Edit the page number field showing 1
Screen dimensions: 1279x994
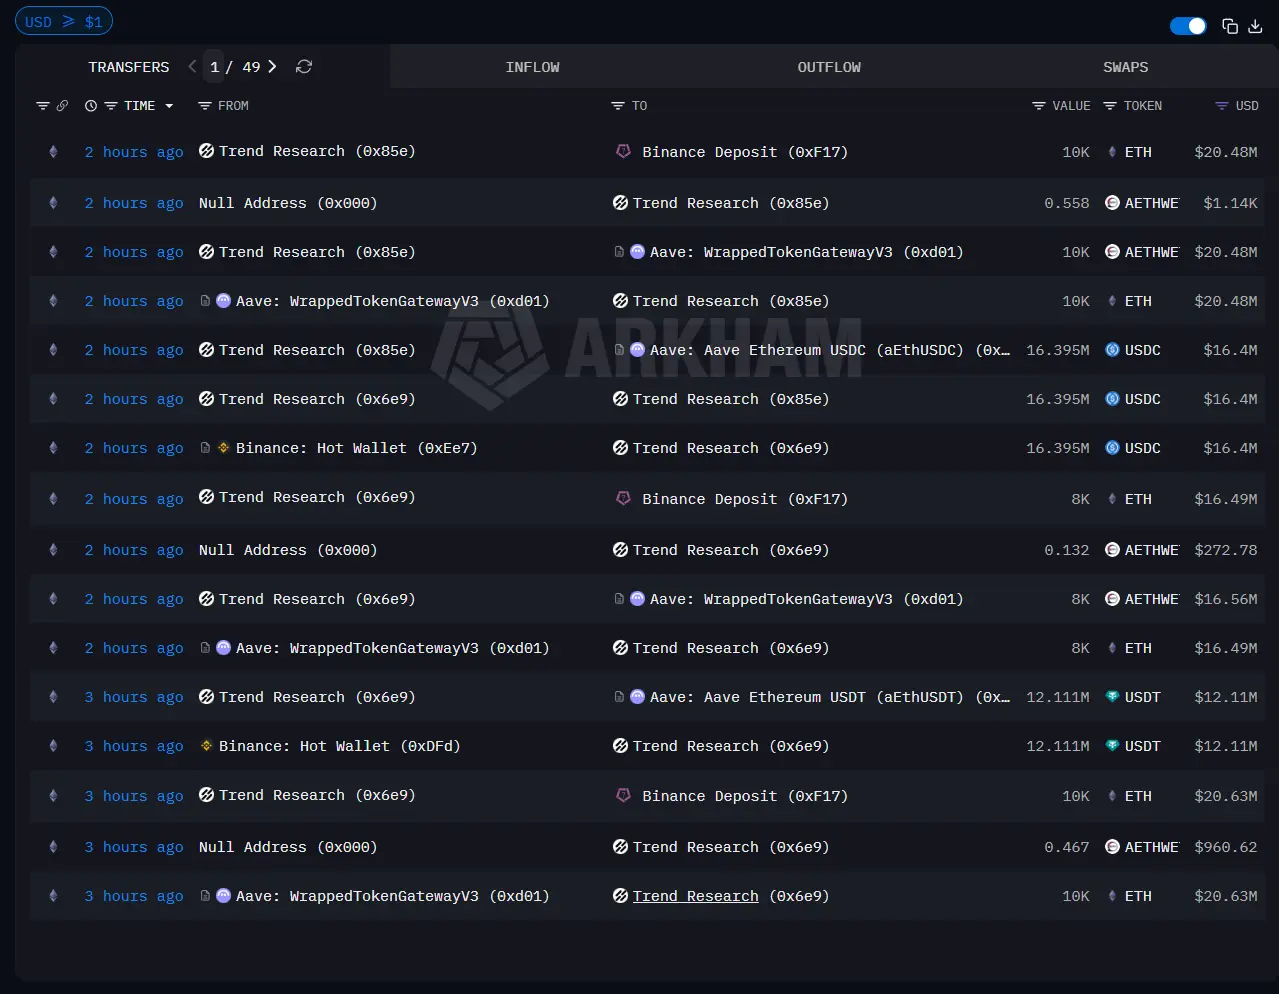214,67
